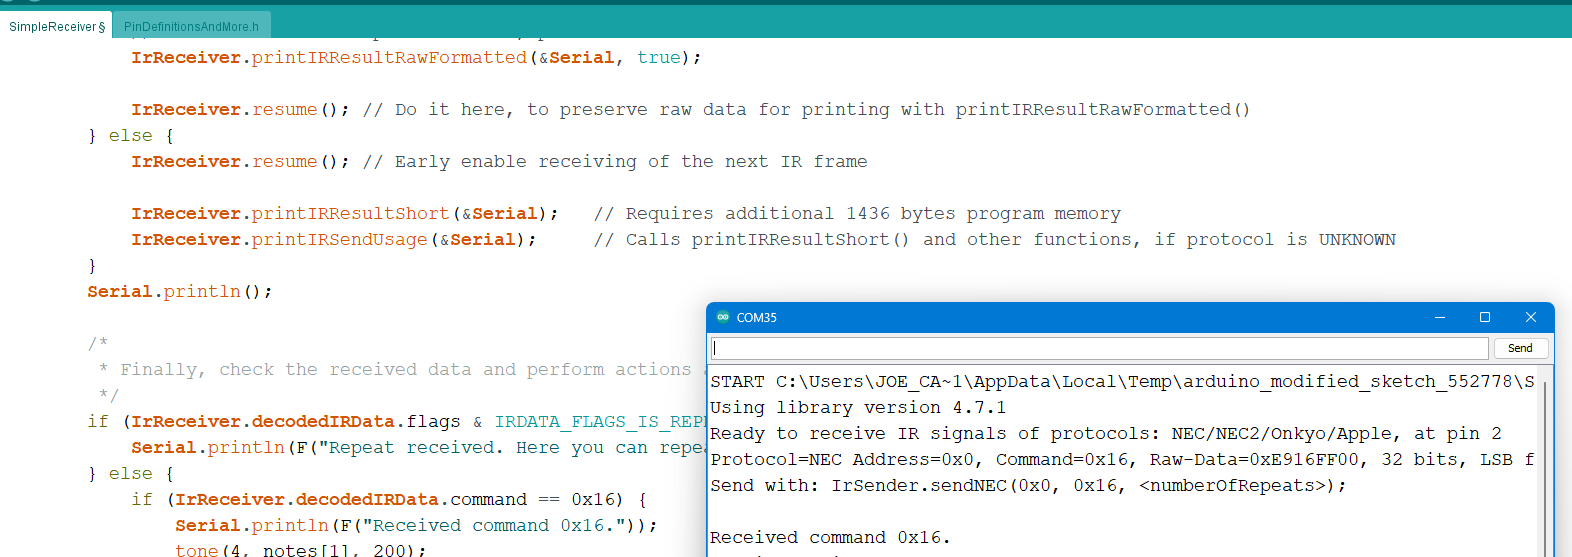Click the 'Using library version 4.7.1' output line

(x=858, y=407)
